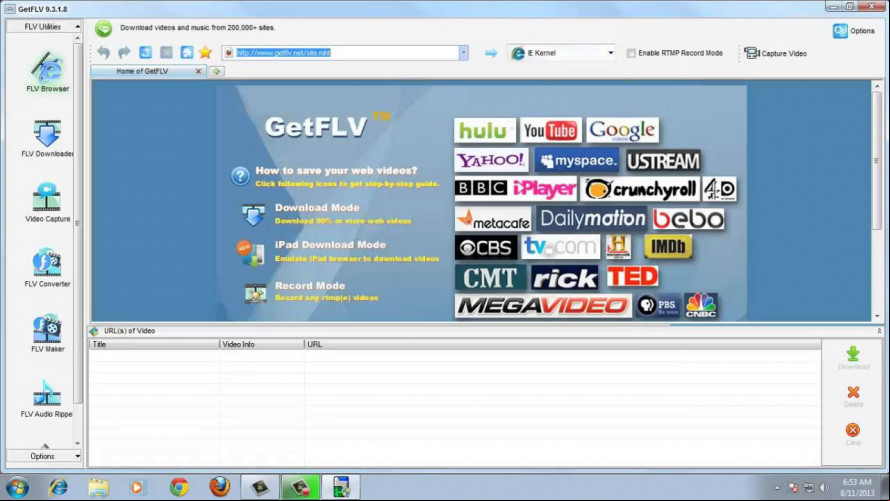Click the Delete orange X button

coord(853,396)
